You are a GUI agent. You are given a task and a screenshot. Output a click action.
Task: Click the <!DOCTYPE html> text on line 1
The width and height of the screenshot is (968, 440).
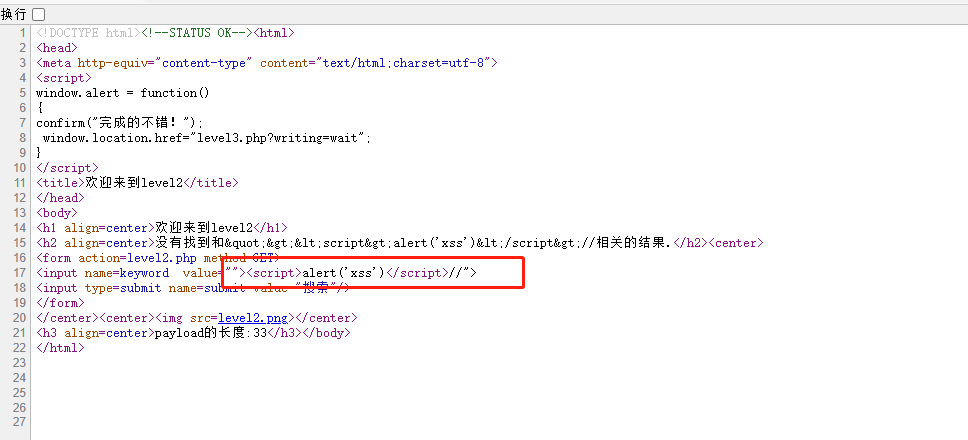[x=88, y=33]
